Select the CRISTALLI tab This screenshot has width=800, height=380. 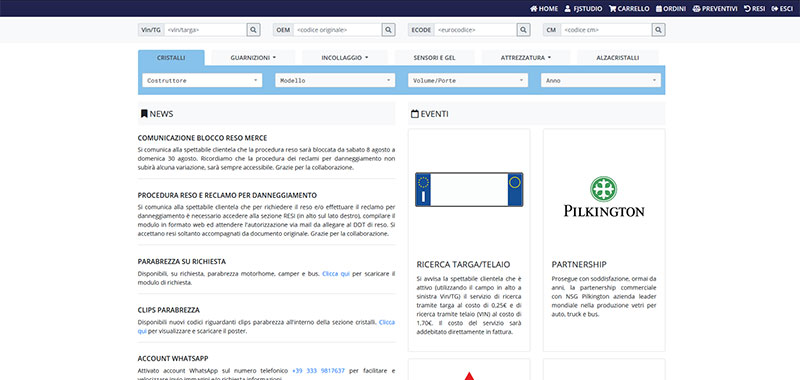point(171,58)
